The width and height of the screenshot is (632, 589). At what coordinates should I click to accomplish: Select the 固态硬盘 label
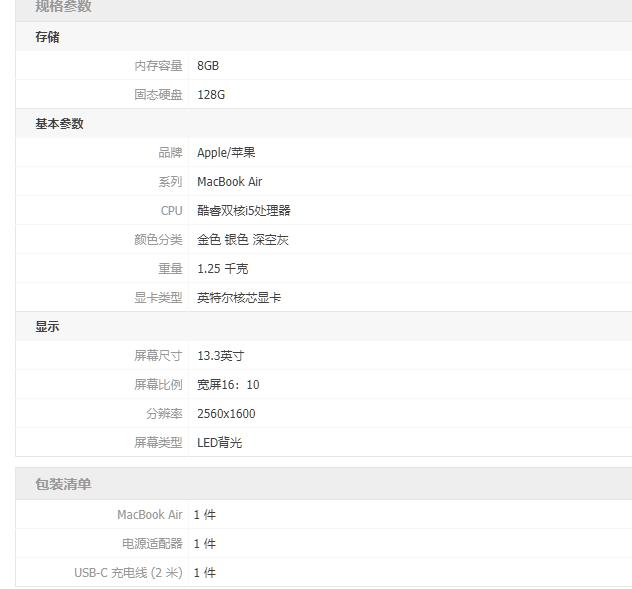click(158, 94)
